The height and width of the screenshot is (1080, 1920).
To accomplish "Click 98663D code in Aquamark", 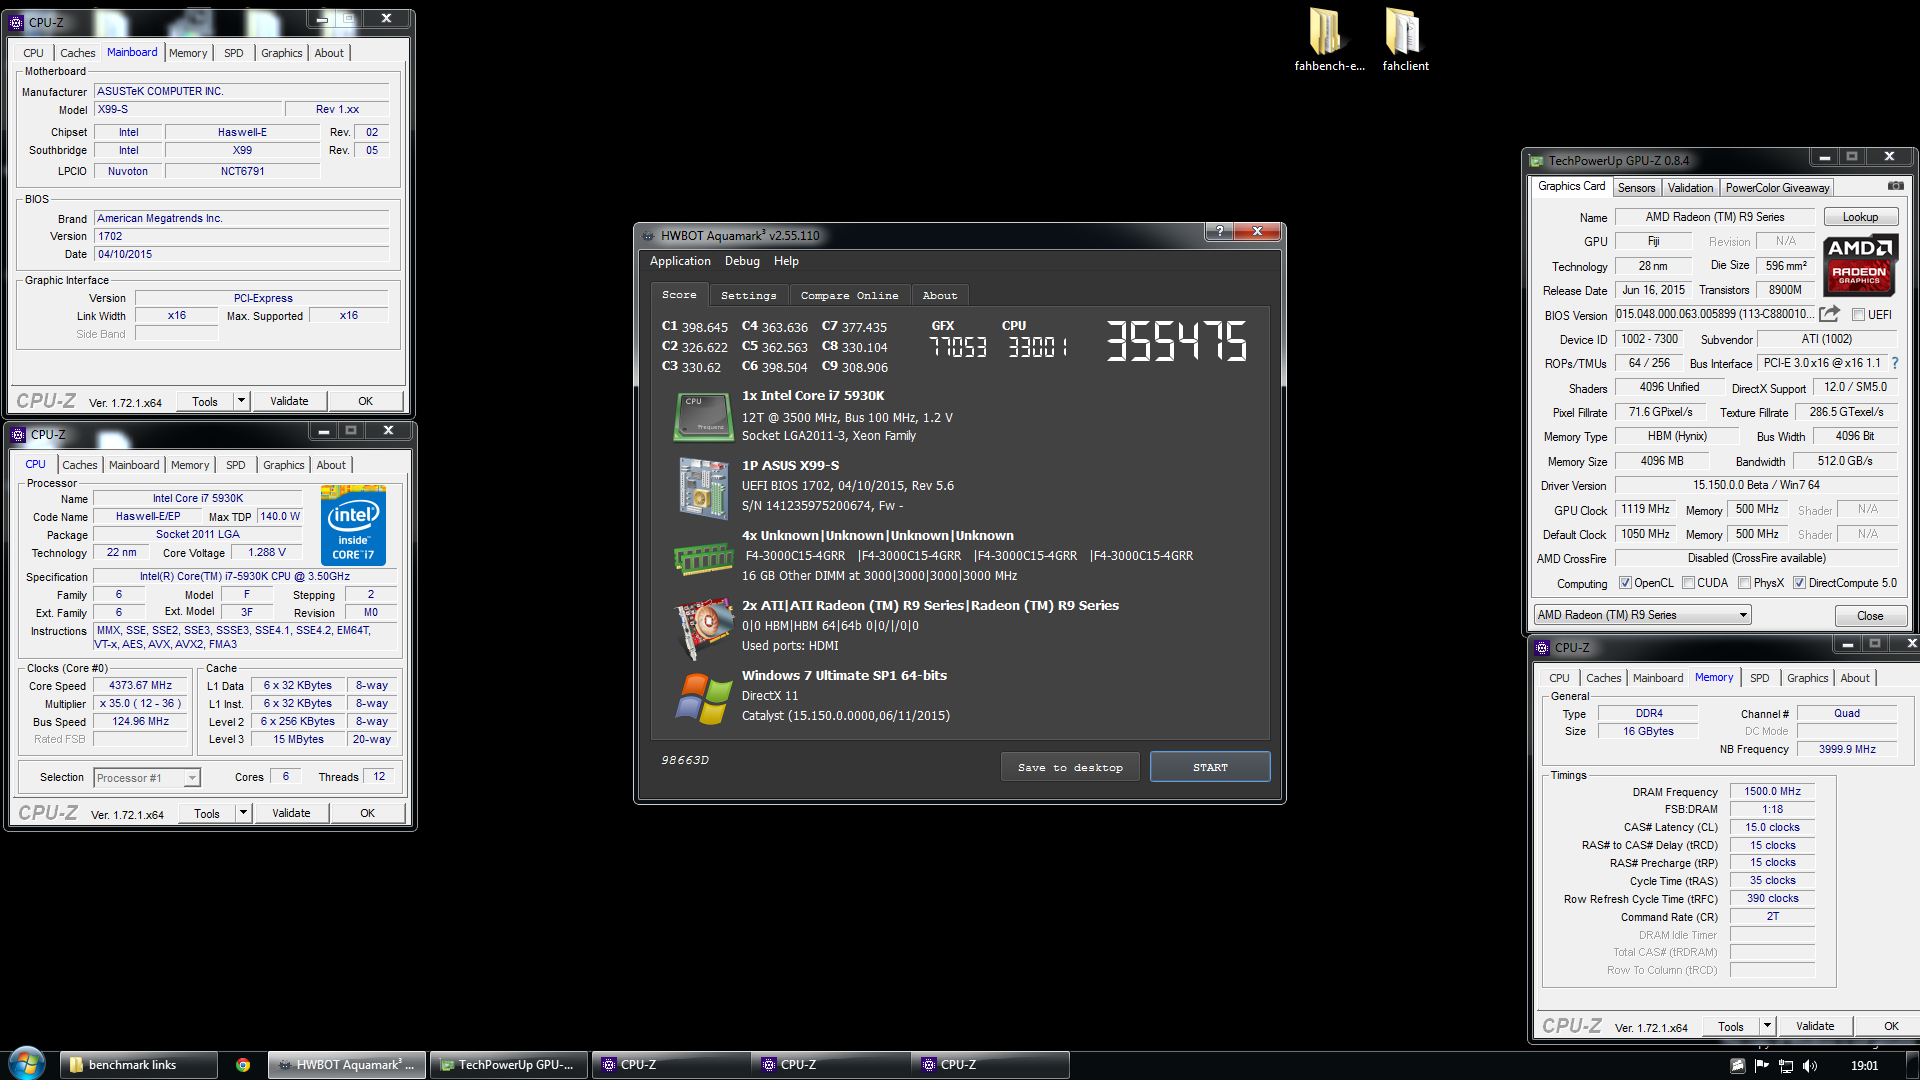I will click(685, 760).
